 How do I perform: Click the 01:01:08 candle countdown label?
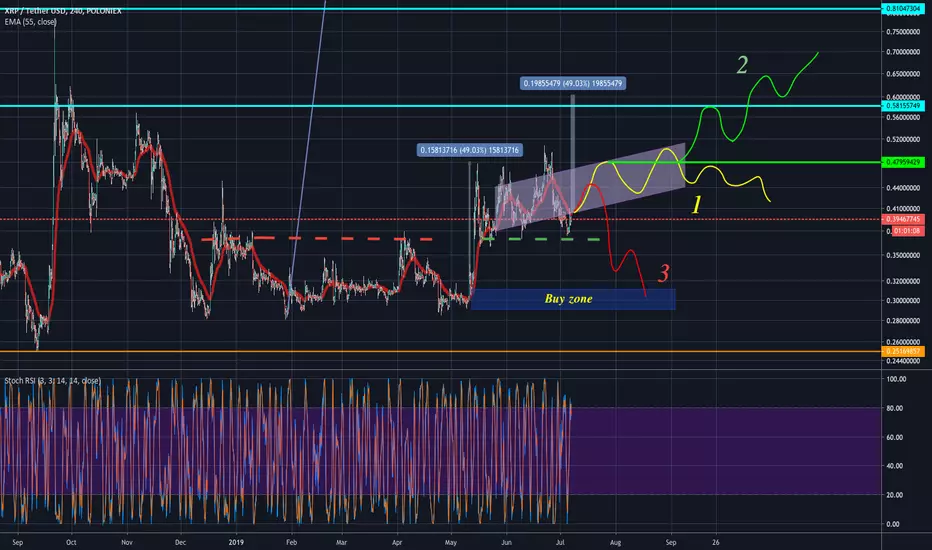click(x=907, y=231)
